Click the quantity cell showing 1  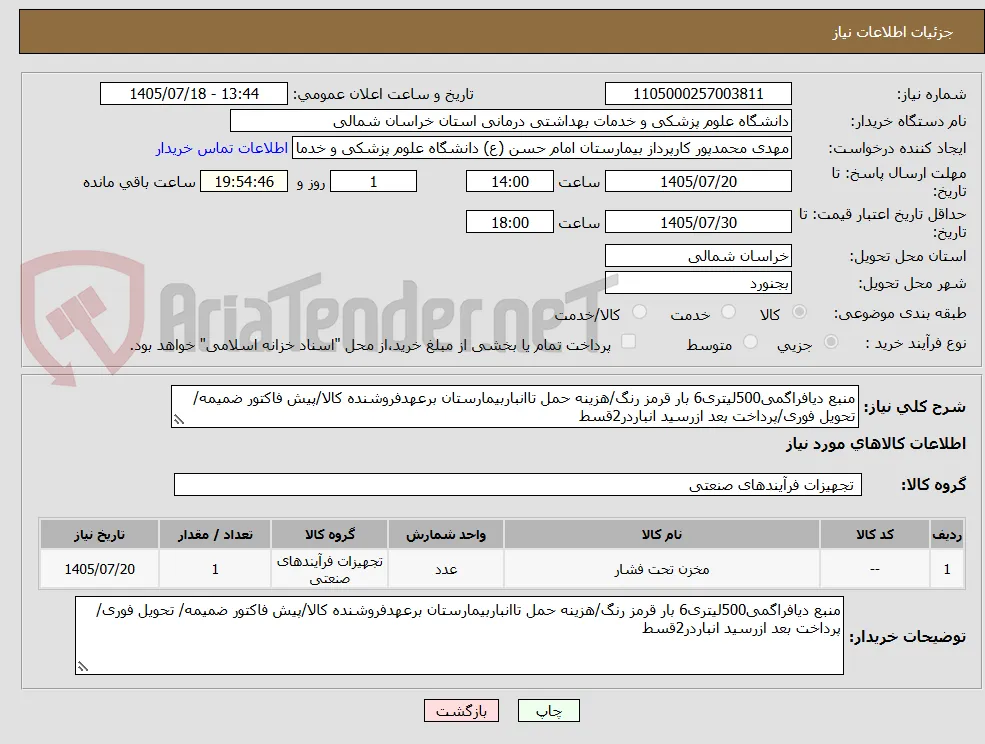pyautogui.click(x=215, y=569)
